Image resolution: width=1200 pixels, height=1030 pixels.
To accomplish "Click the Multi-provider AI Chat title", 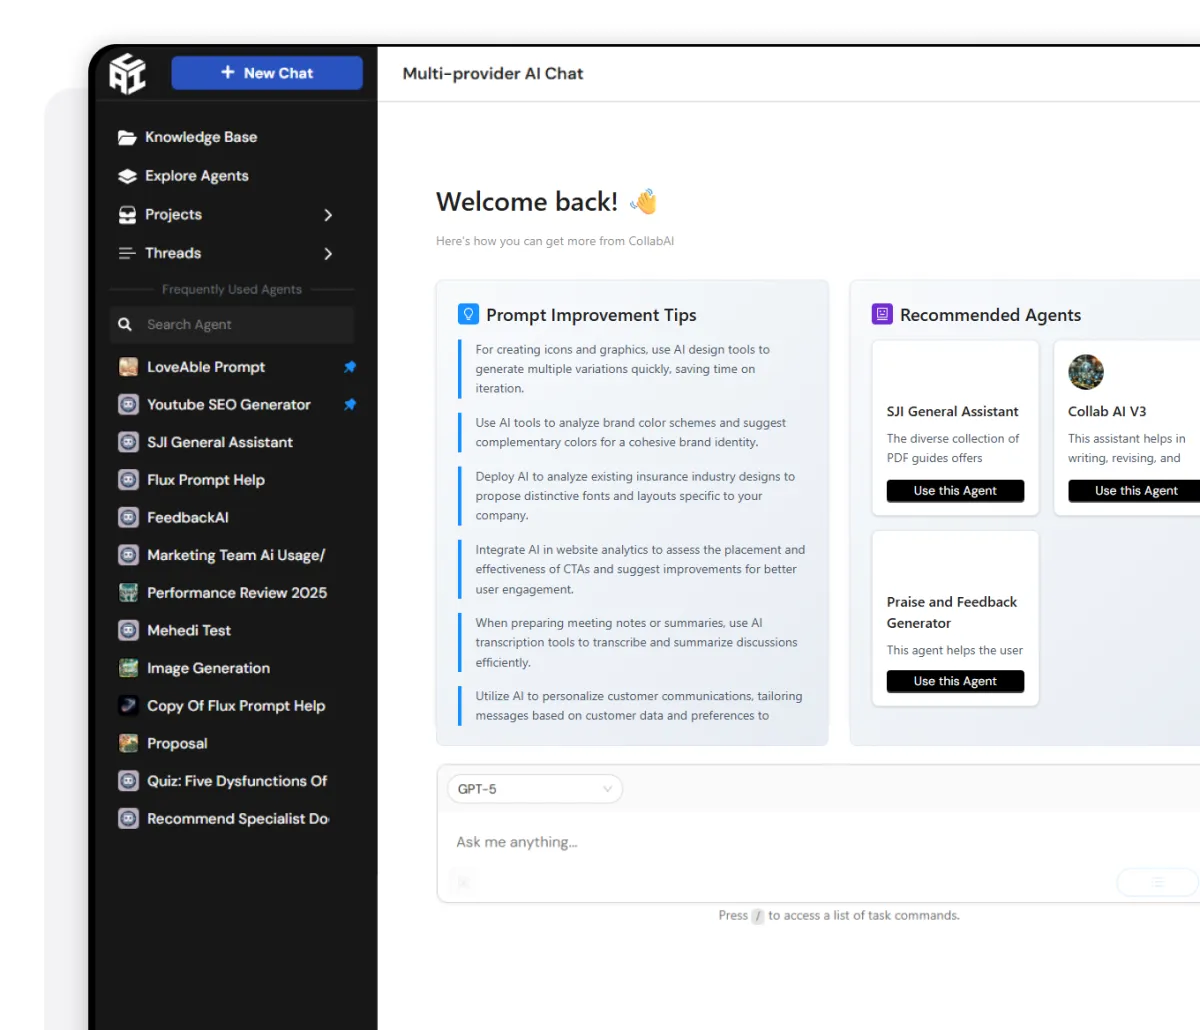I will (493, 74).
